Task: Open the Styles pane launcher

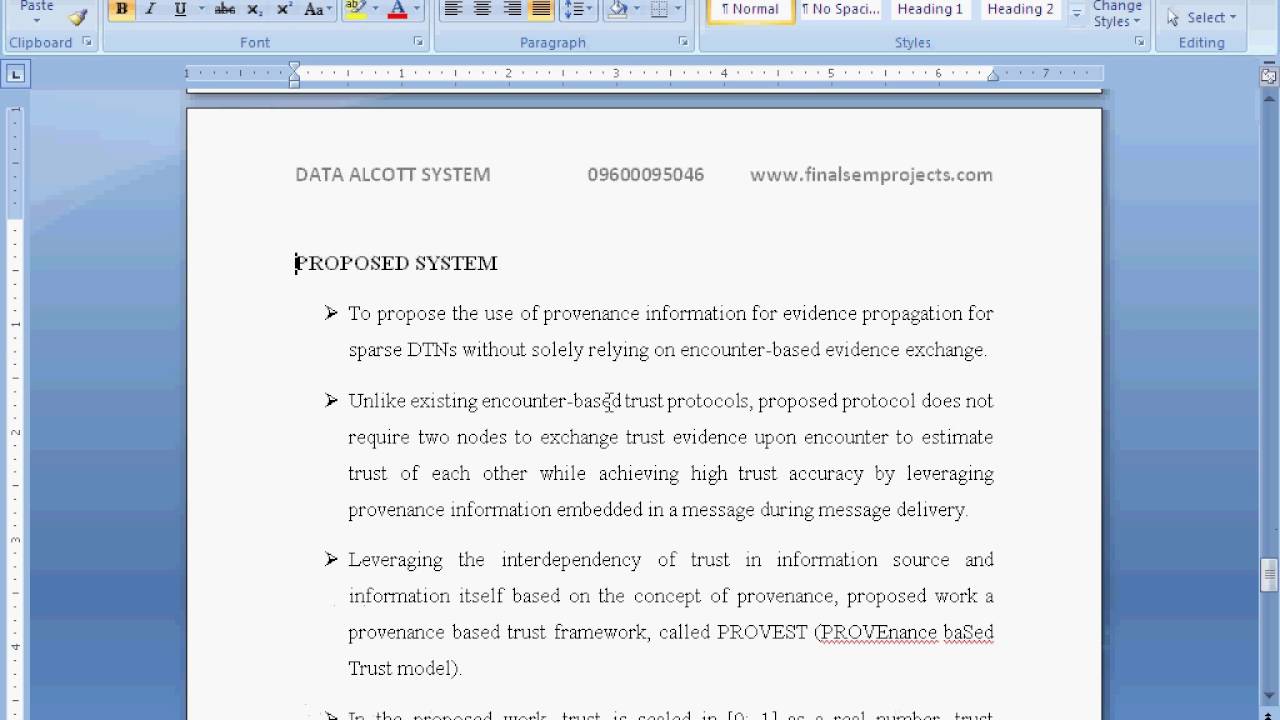Action: 1139,42
